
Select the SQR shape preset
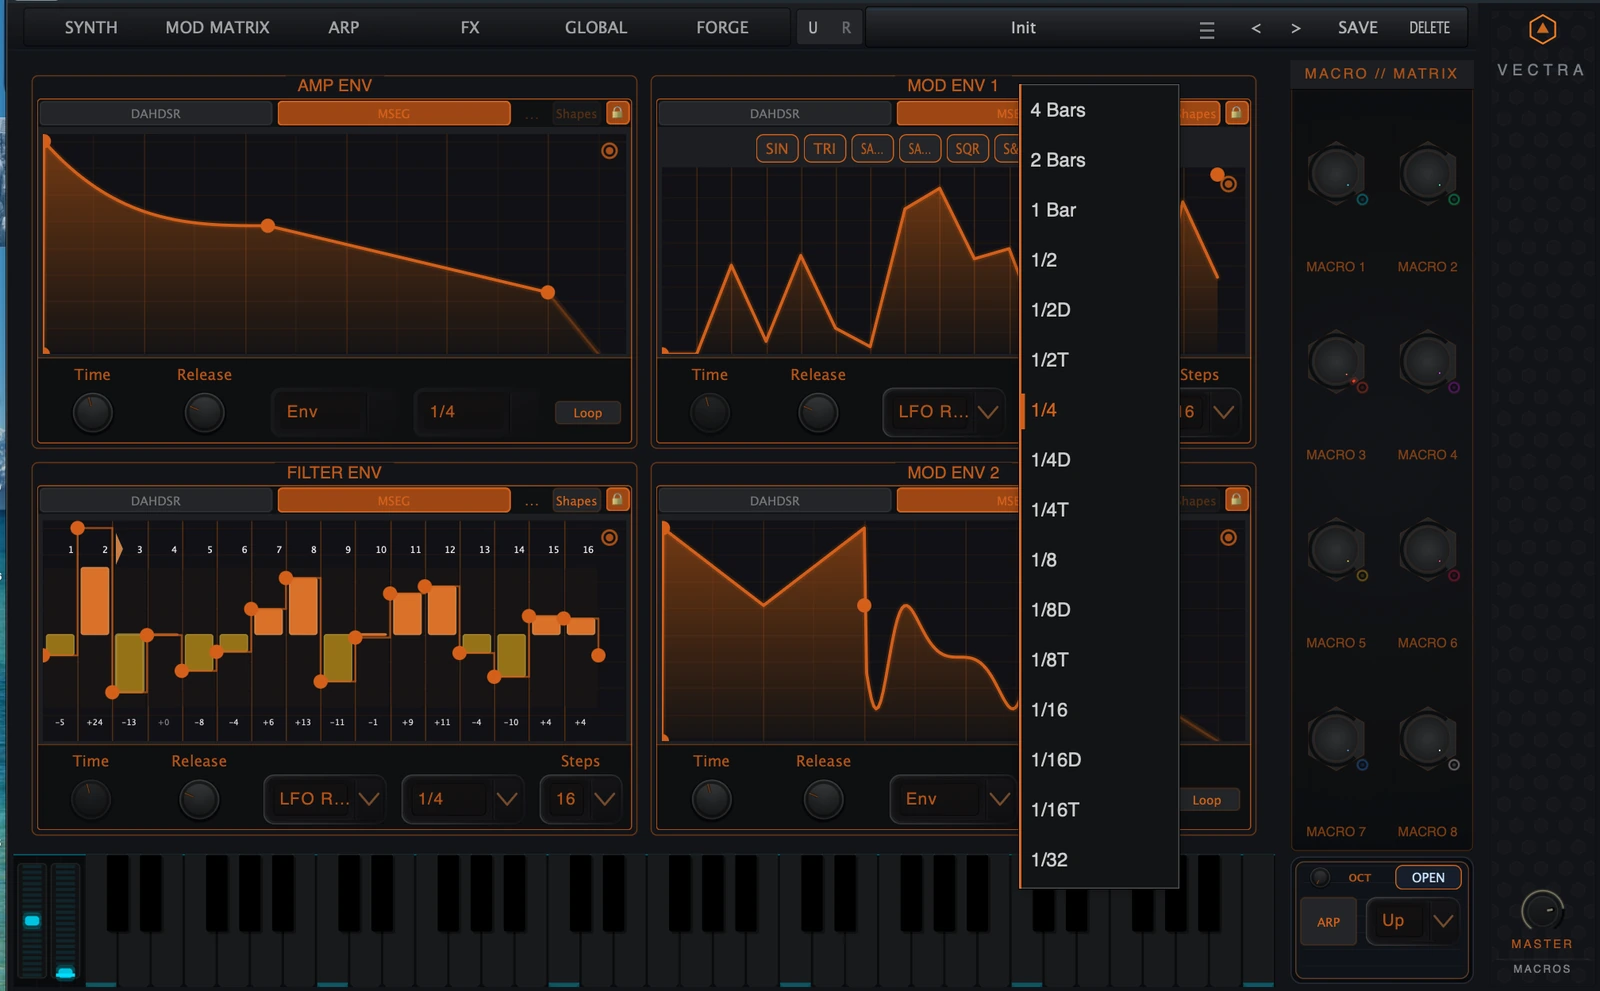click(x=967, y=149)
